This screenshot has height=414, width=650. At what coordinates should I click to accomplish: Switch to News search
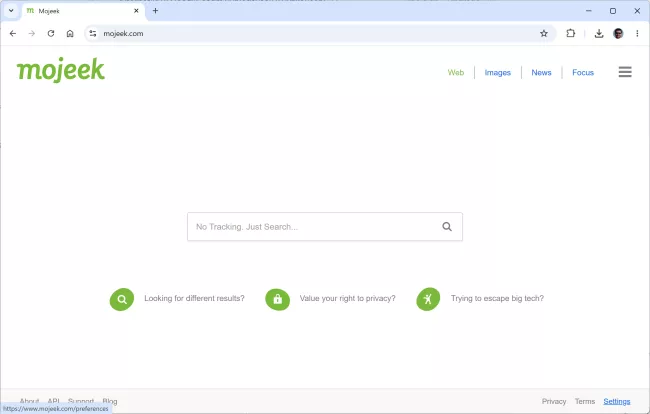point(541,73)
